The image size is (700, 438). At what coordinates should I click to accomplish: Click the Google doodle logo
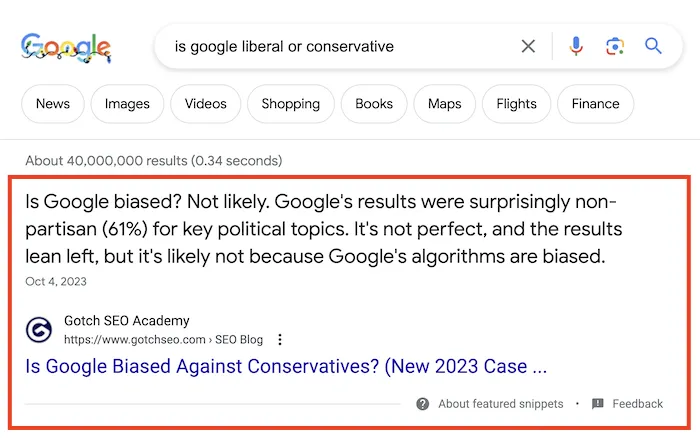(x=66, y=47)
